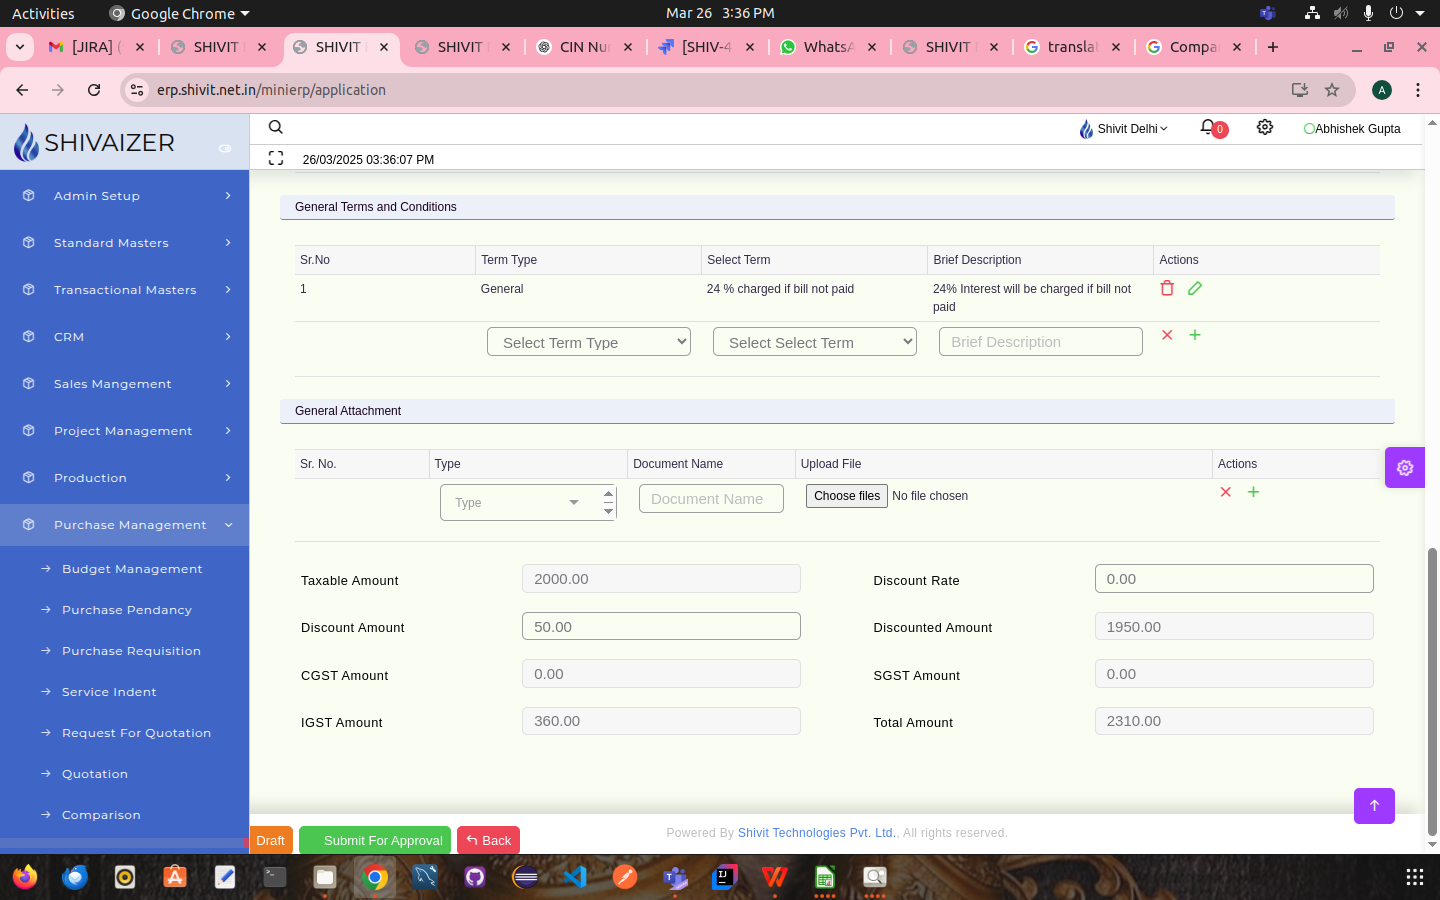
Task: Click Submit For Approval button
Action: 375,840
